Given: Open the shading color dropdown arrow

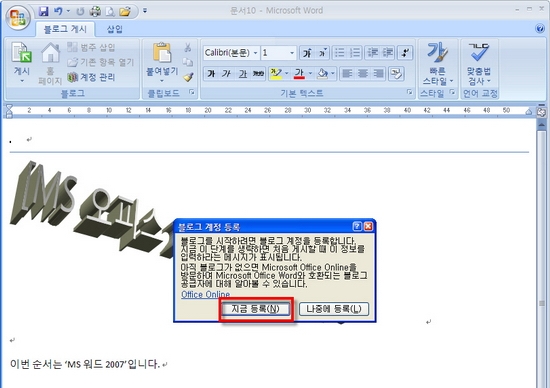Looking at the screenshot, I should [x=333, y=74].
